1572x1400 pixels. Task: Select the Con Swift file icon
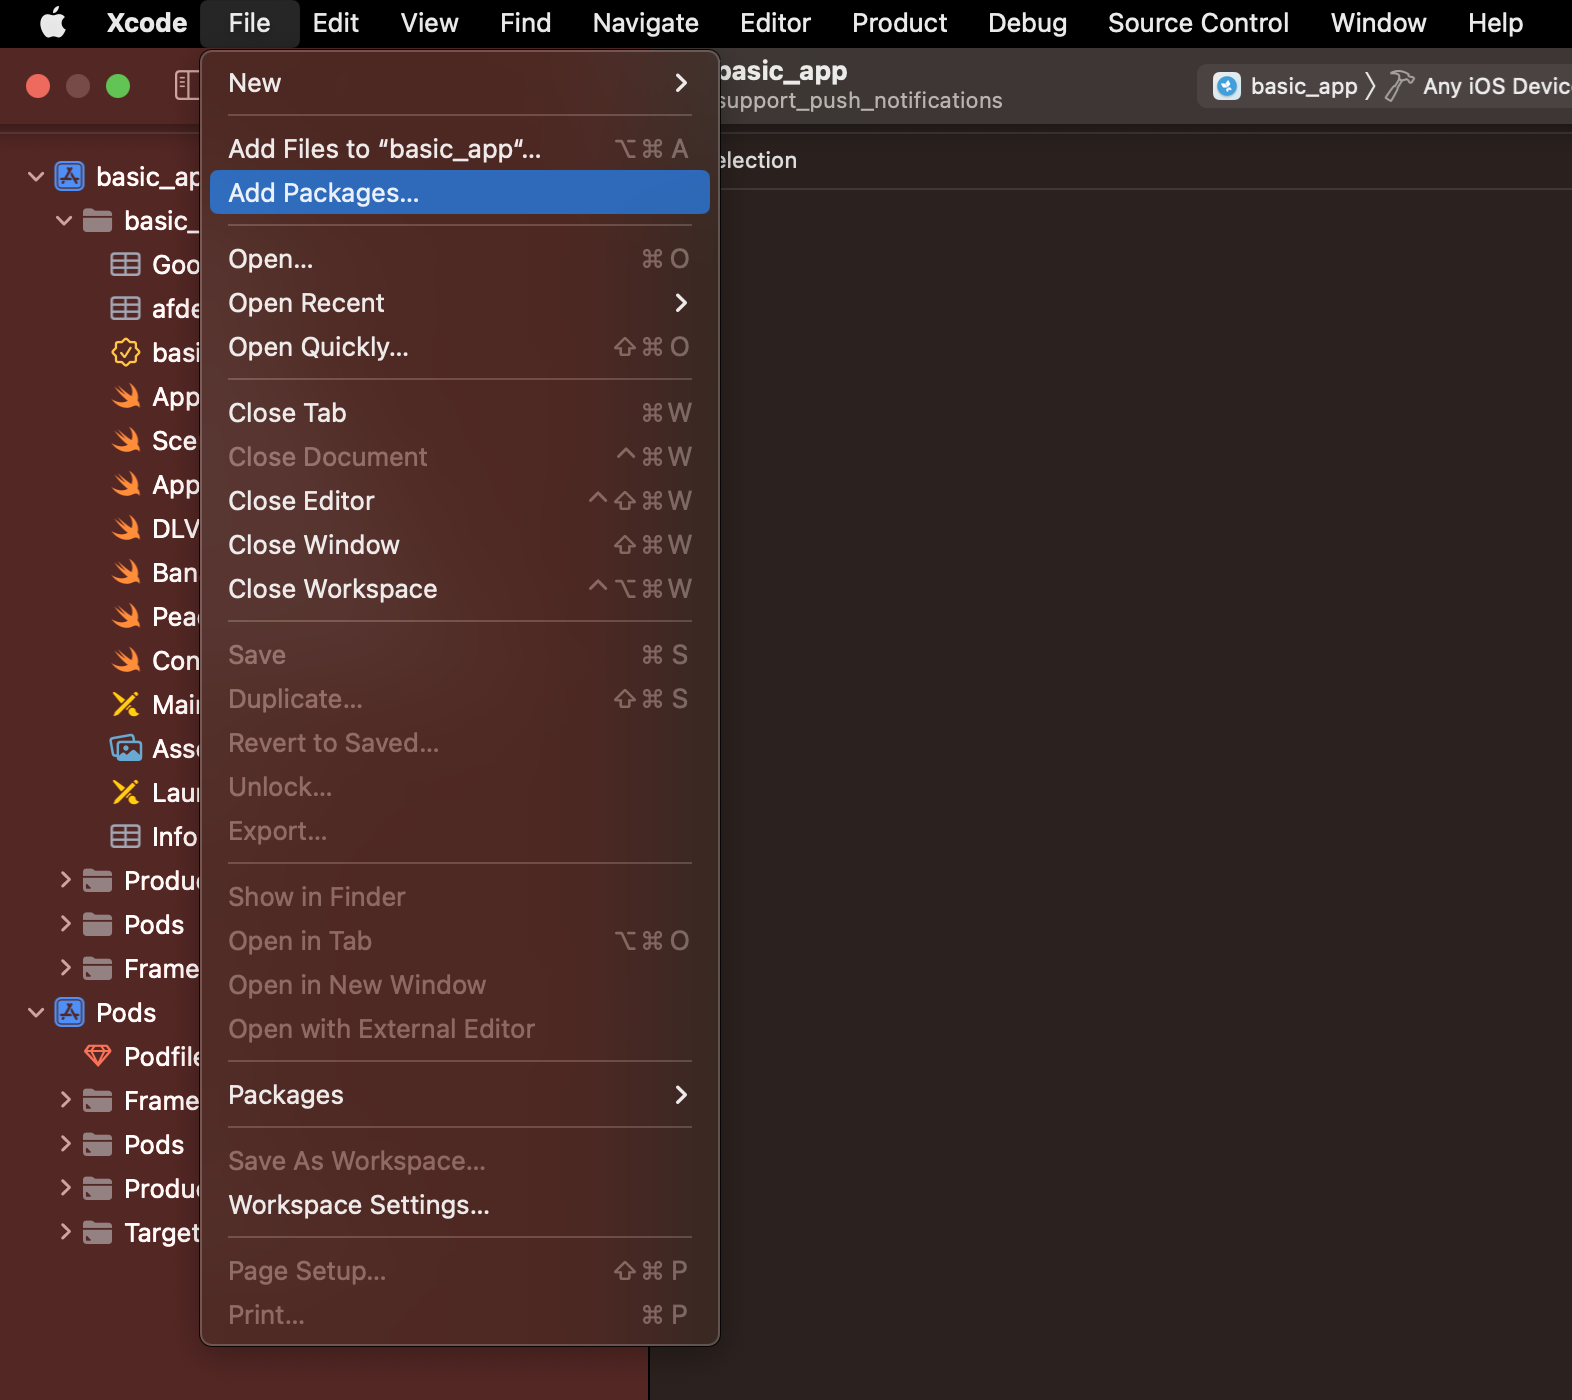point(126,660)
